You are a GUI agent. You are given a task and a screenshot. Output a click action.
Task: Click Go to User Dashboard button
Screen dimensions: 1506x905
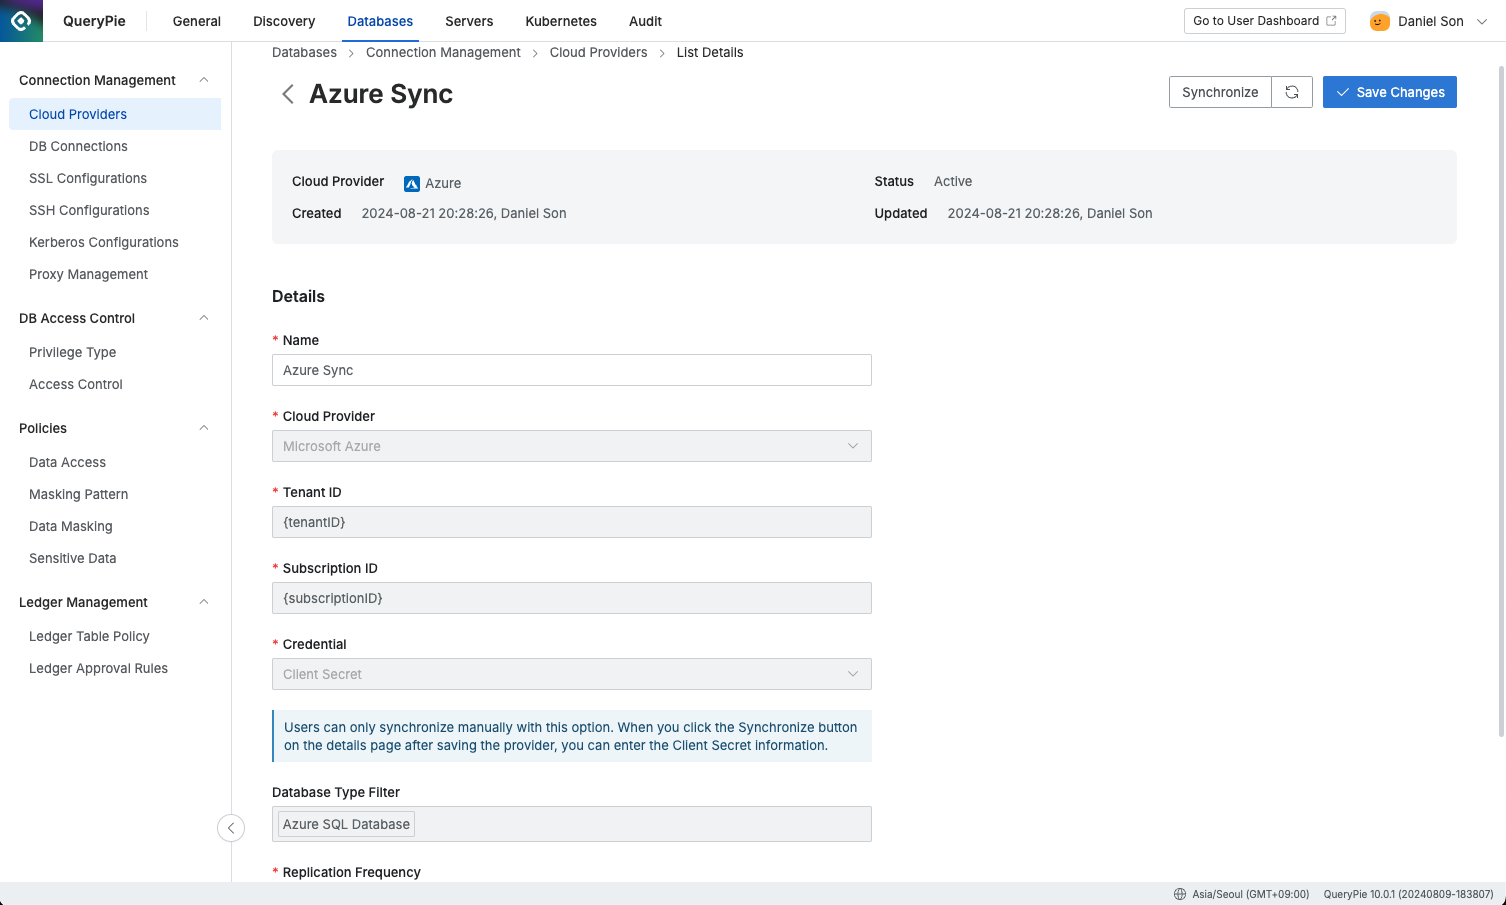pos(1265,21)
